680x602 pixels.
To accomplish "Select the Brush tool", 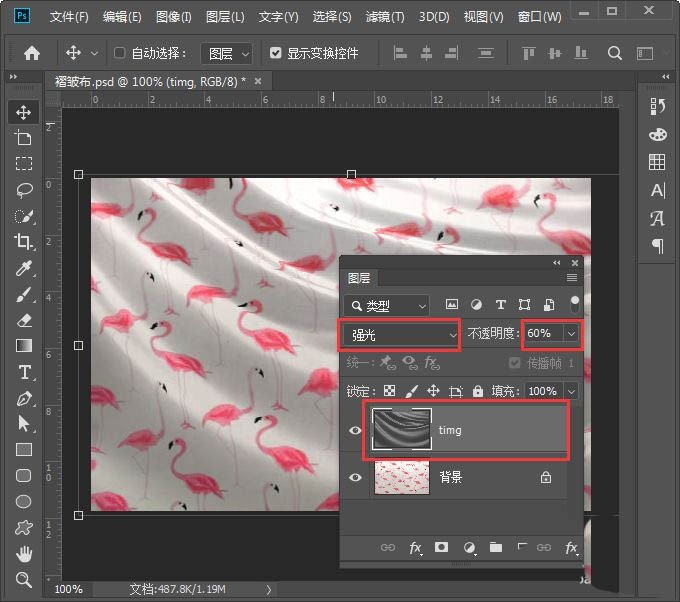I will [x=23, y=294].
